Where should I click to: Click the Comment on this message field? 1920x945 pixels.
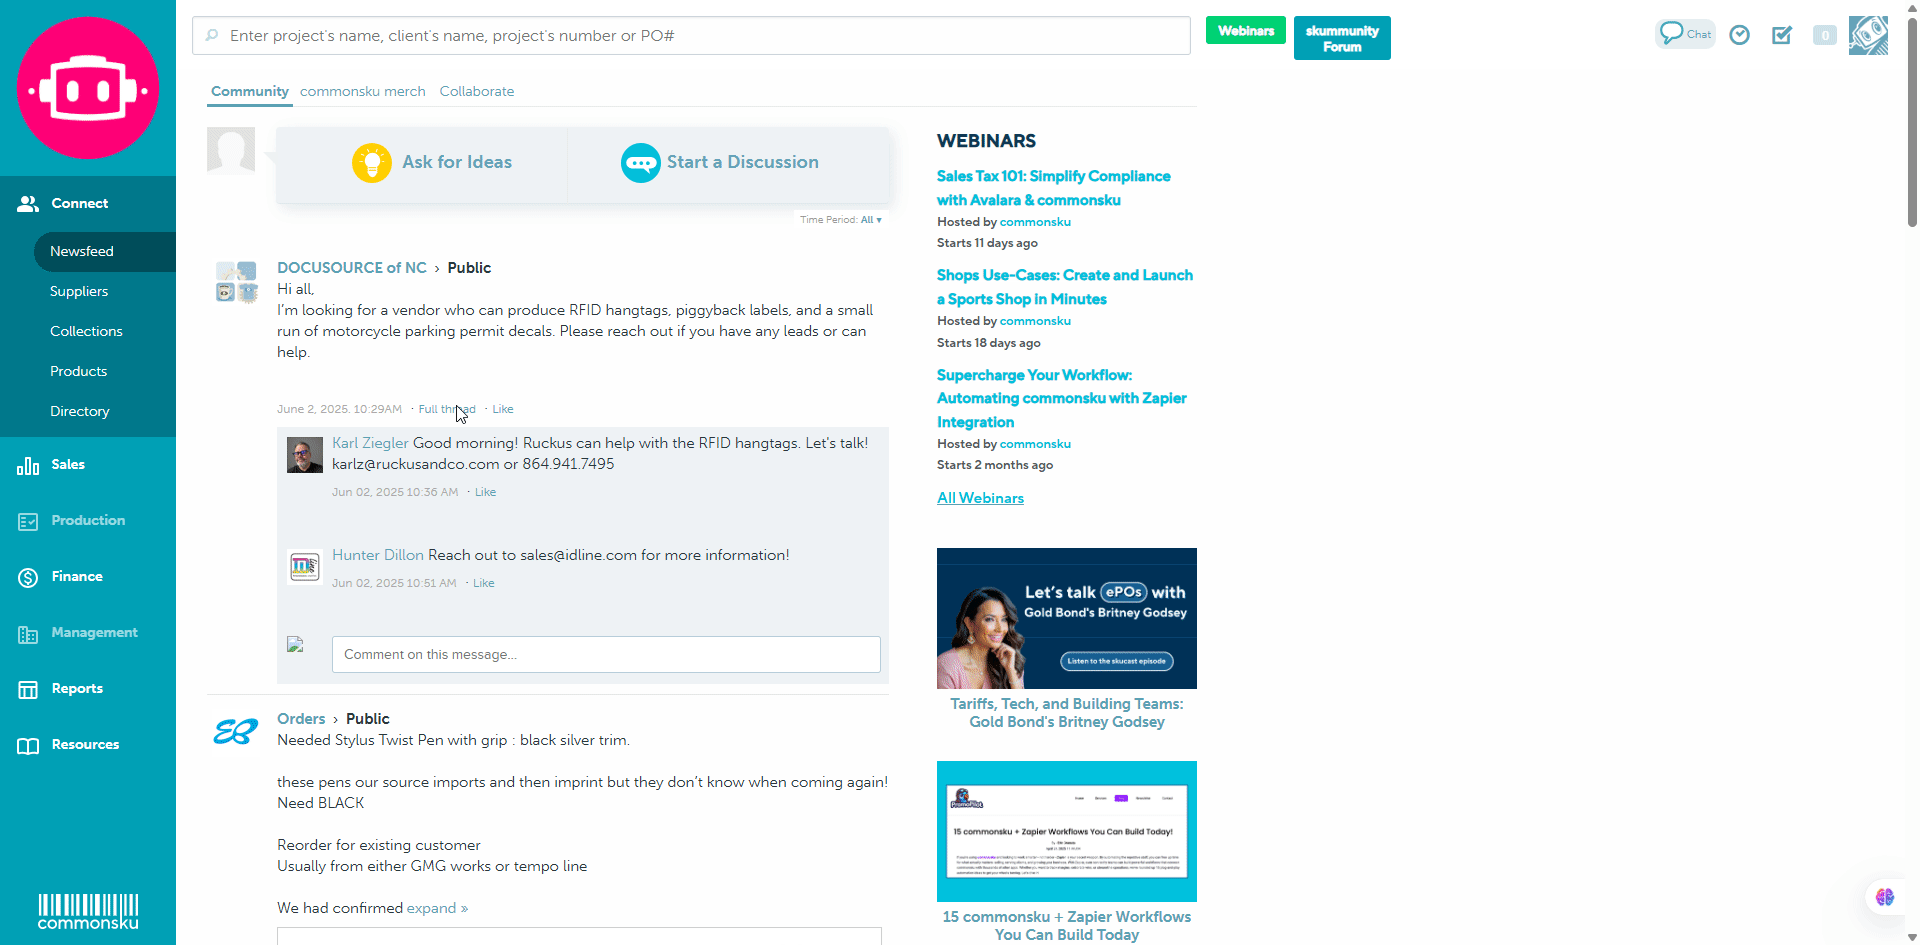pyautogui.click(x=606, y=655)
